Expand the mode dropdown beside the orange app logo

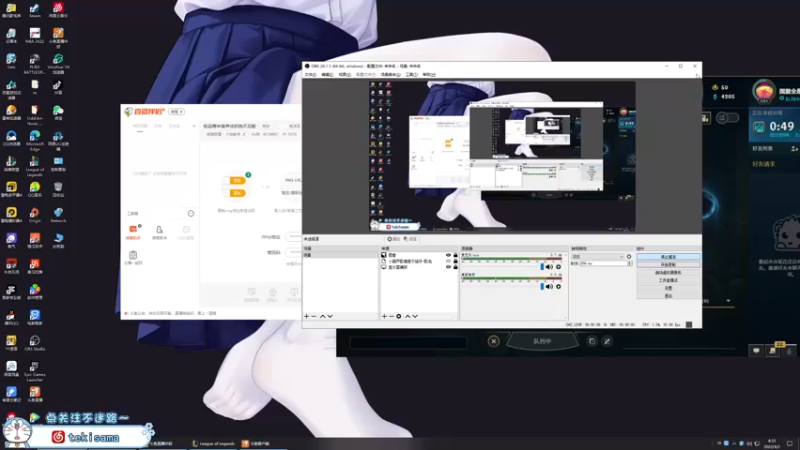point(177,112)
